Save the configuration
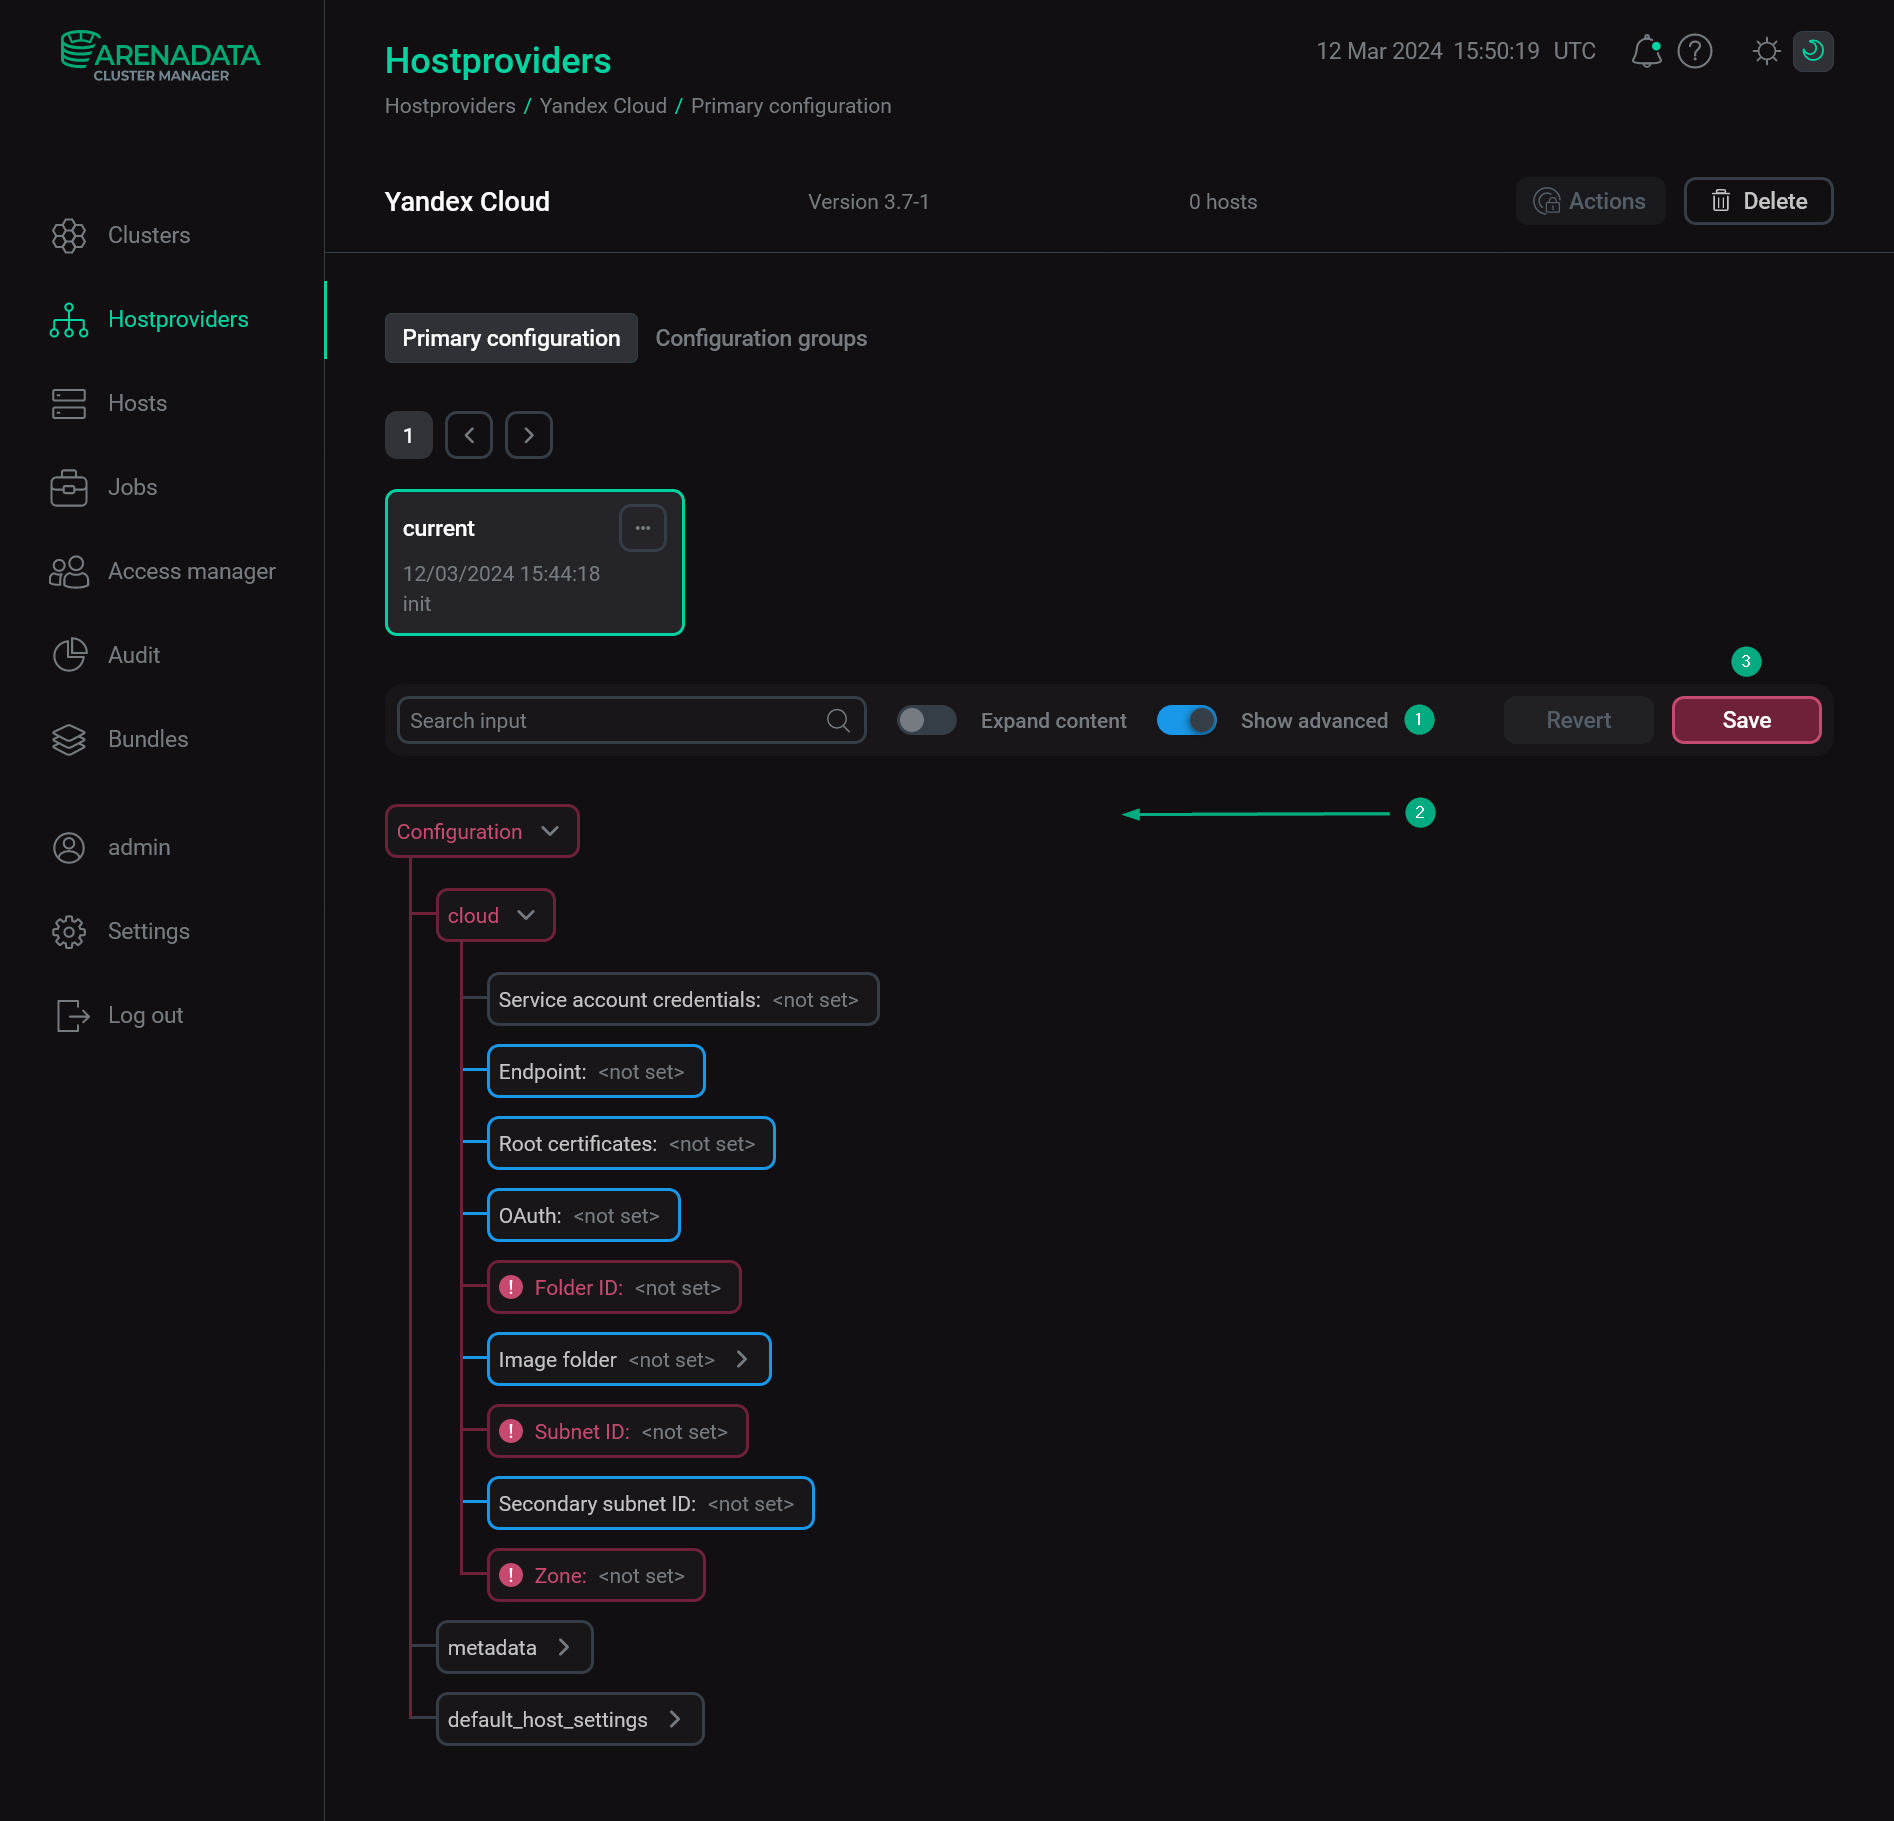Viewport: 1894px width, 1821px height. (1746, 720)
